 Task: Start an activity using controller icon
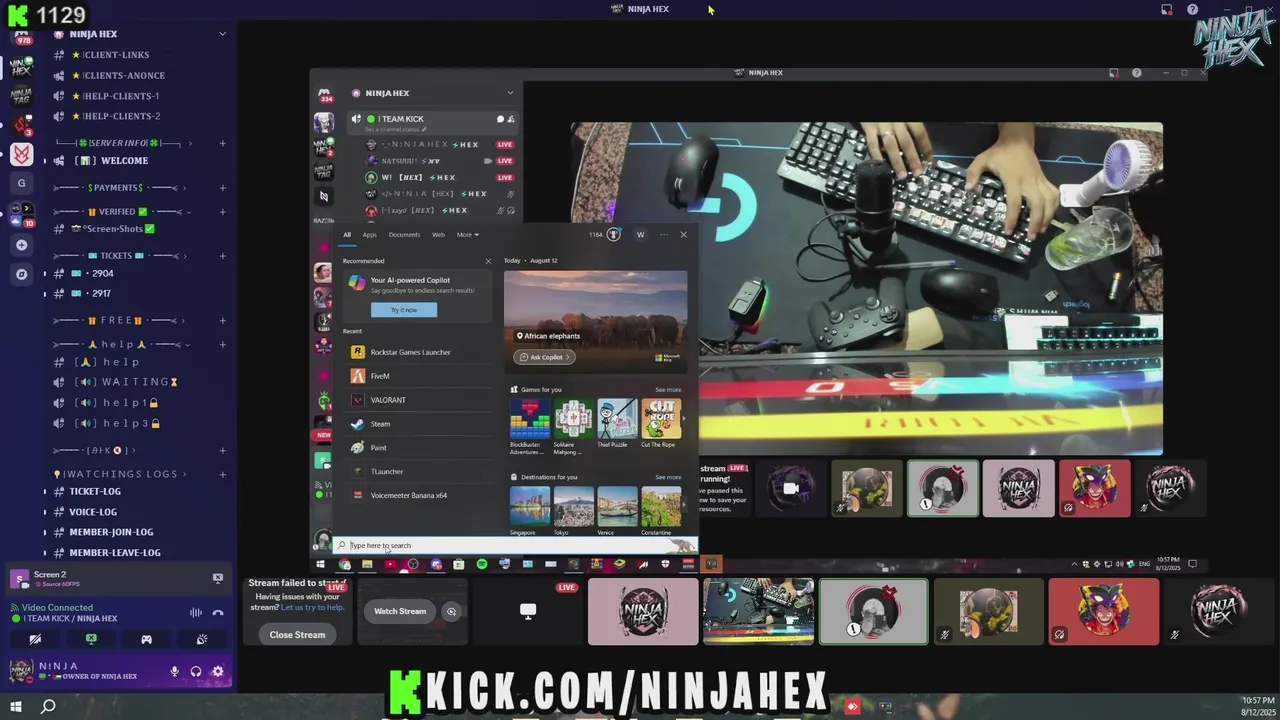[146, 639]
